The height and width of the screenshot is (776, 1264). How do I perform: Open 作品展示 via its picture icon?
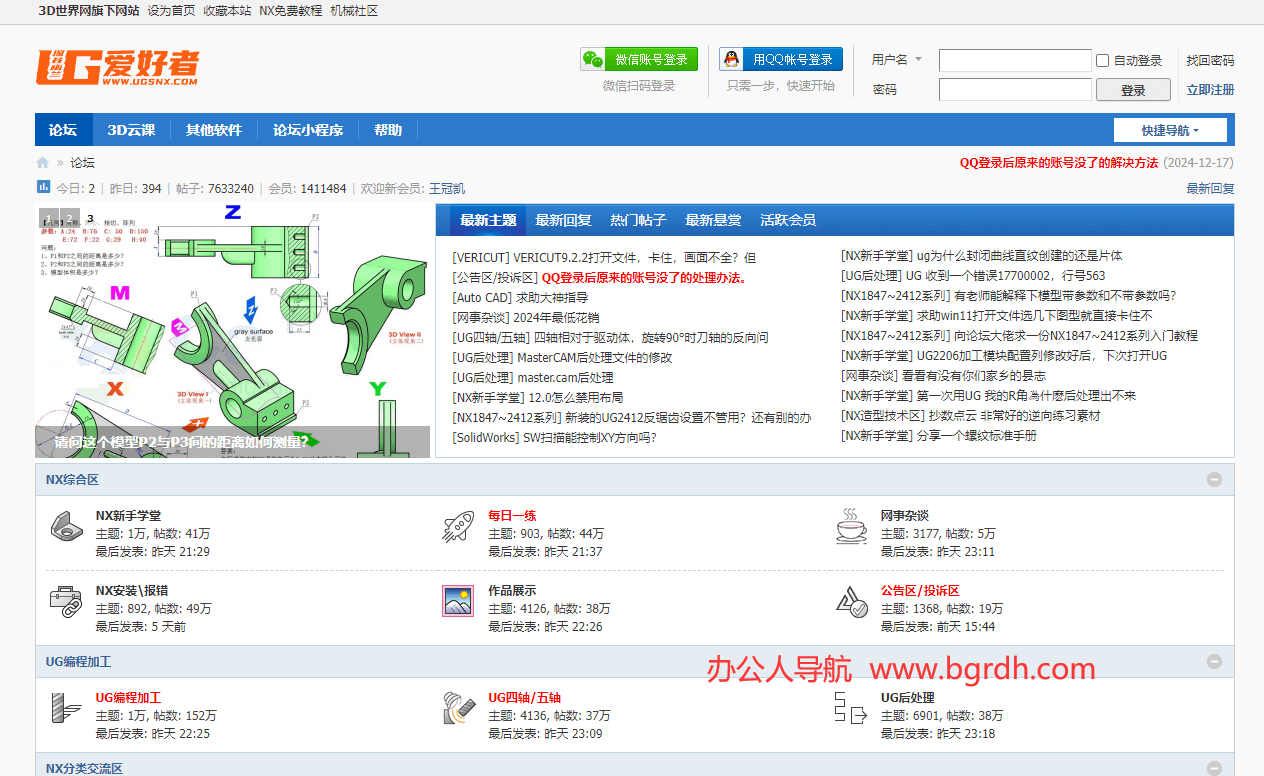point(457,600)
